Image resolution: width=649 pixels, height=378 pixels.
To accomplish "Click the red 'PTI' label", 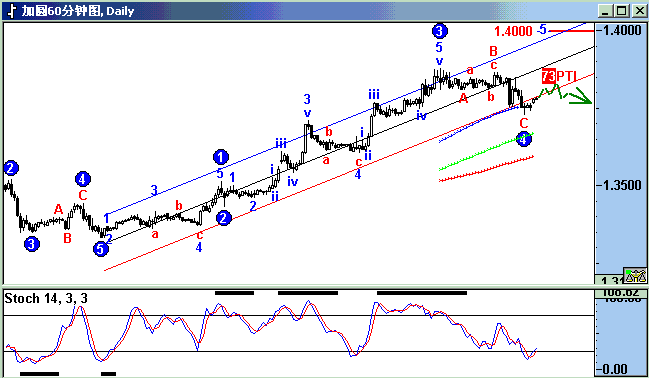I will (x=567, y=76).
